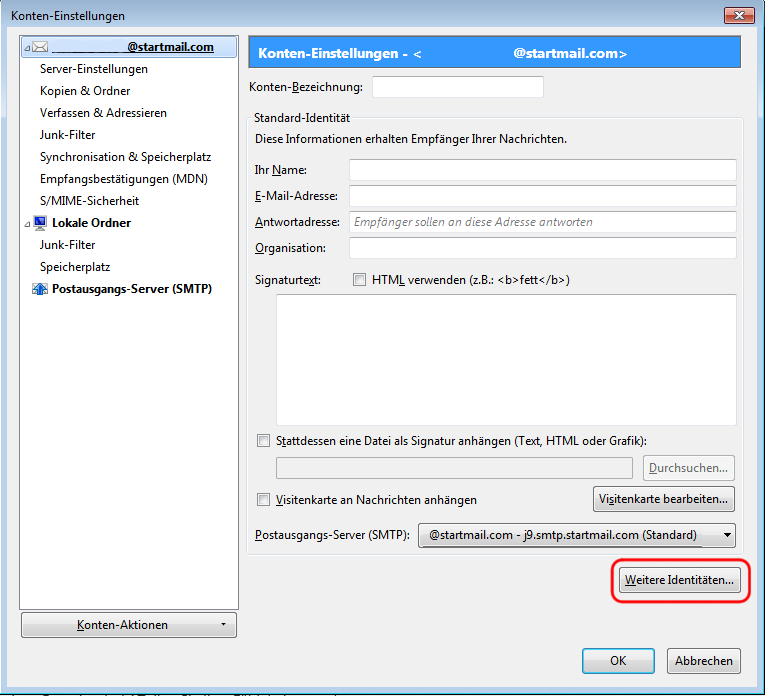
Task: Click the Durchsuchen... button
Action: pyautogui.click(x=688, y=468)
